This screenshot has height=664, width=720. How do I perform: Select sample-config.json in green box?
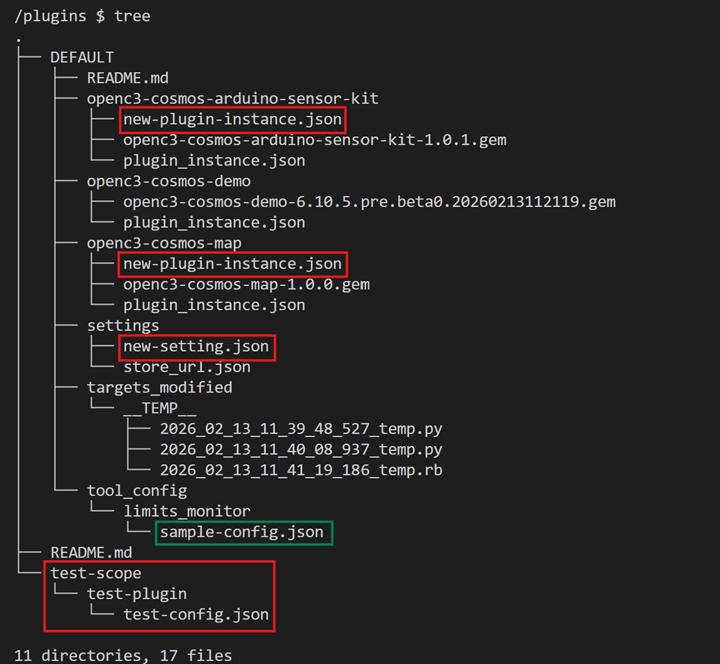coord(242,532)
